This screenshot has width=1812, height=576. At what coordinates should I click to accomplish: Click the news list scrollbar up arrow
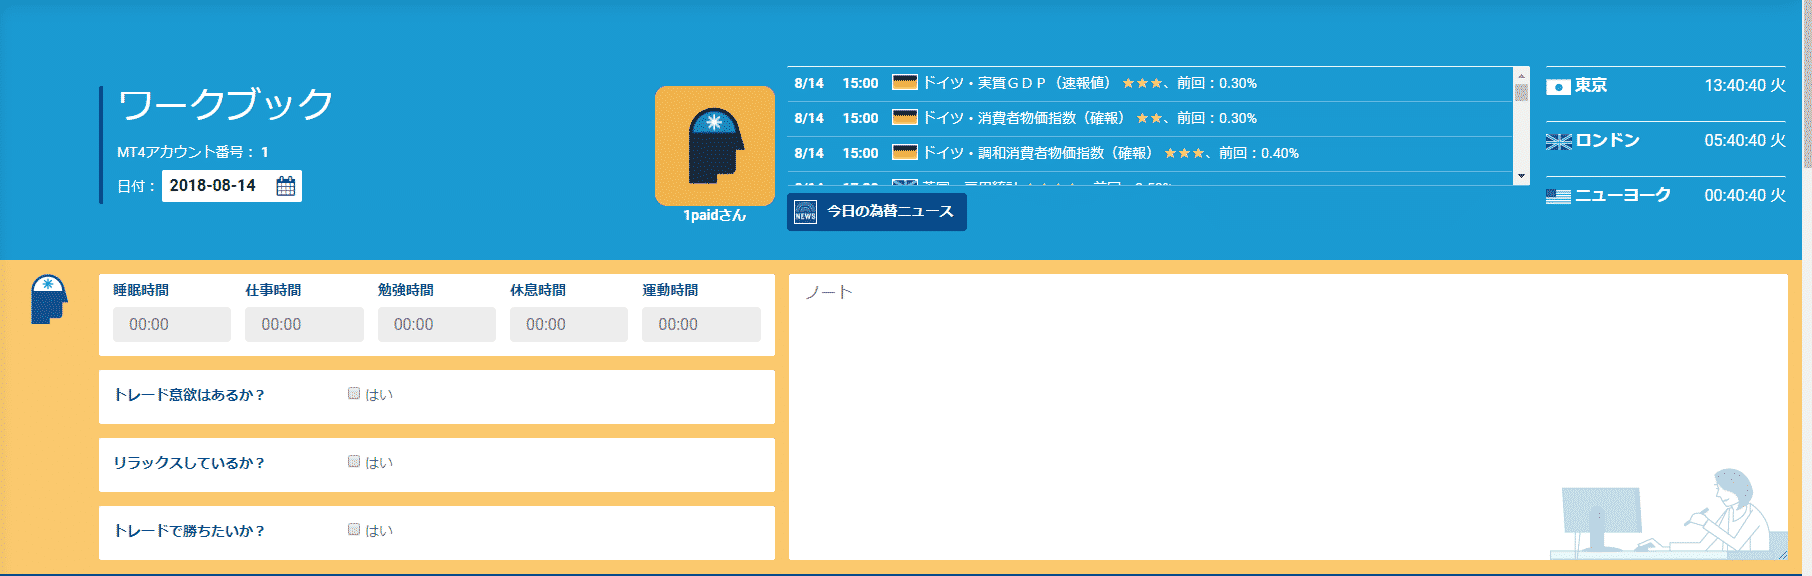point(1521,75)
